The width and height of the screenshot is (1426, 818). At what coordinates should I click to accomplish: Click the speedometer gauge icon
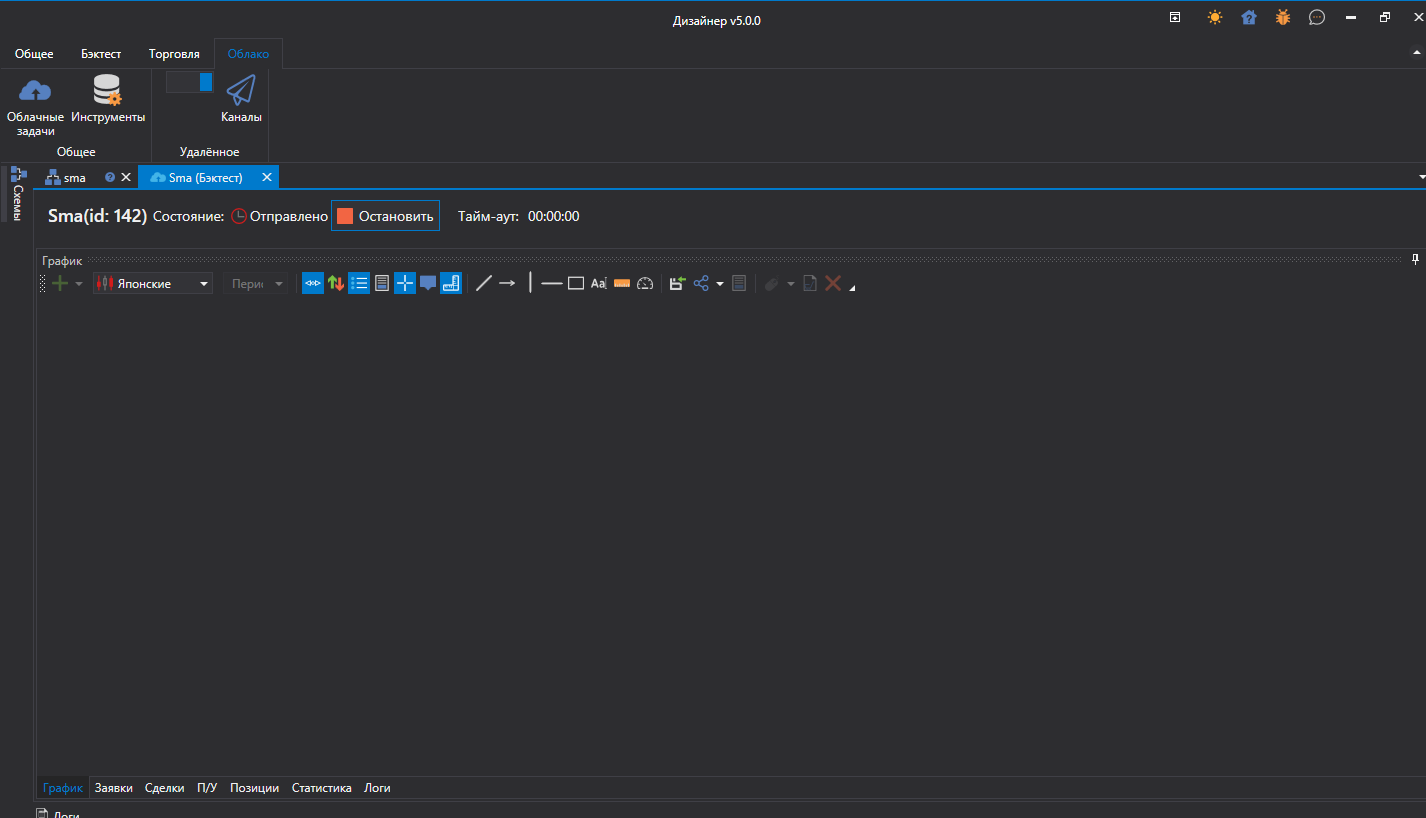645,284
